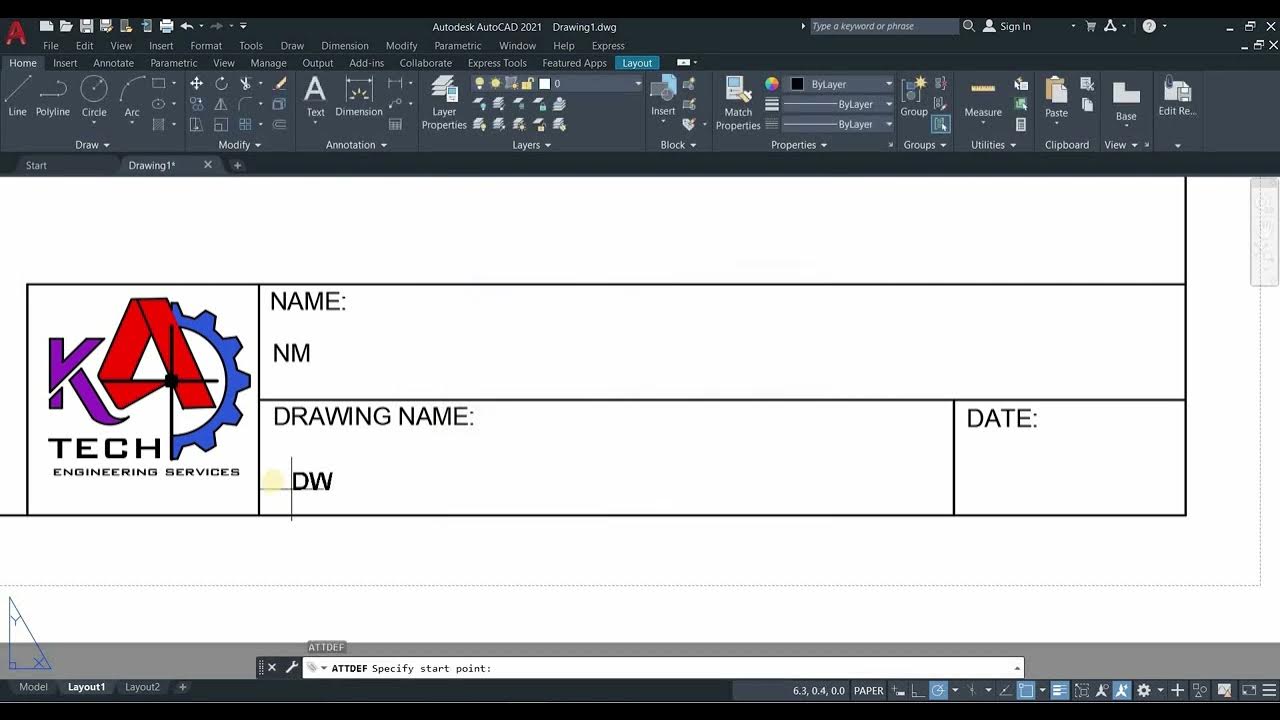Toggle Object Snap in status bar
1280x720 pixels.
click(1026, 690)
